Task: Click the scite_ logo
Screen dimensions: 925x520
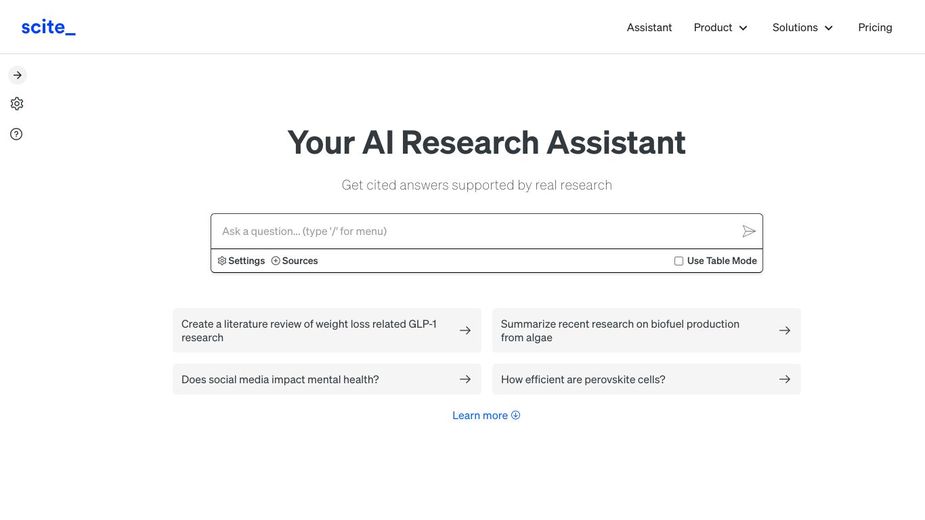Action: (x=48, y=27)
